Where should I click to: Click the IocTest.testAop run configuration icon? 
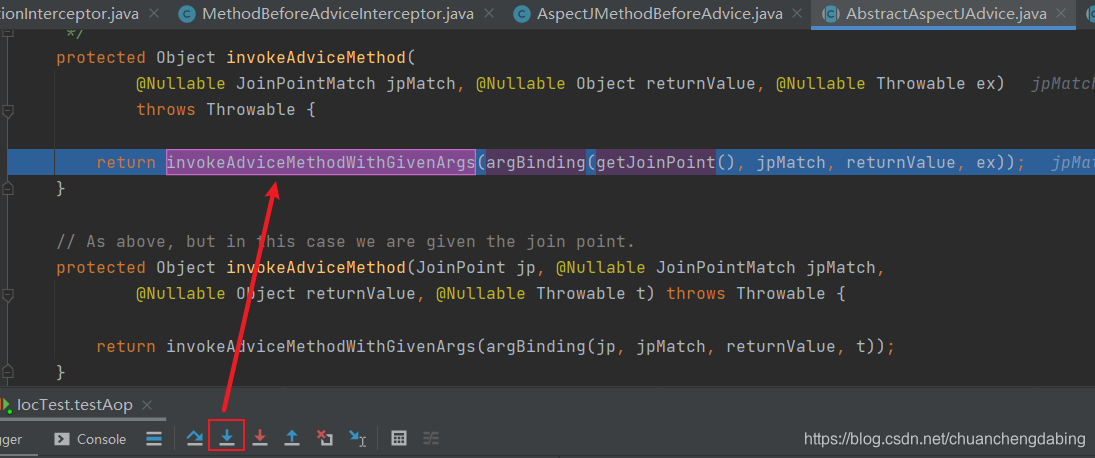coord(6,405)
